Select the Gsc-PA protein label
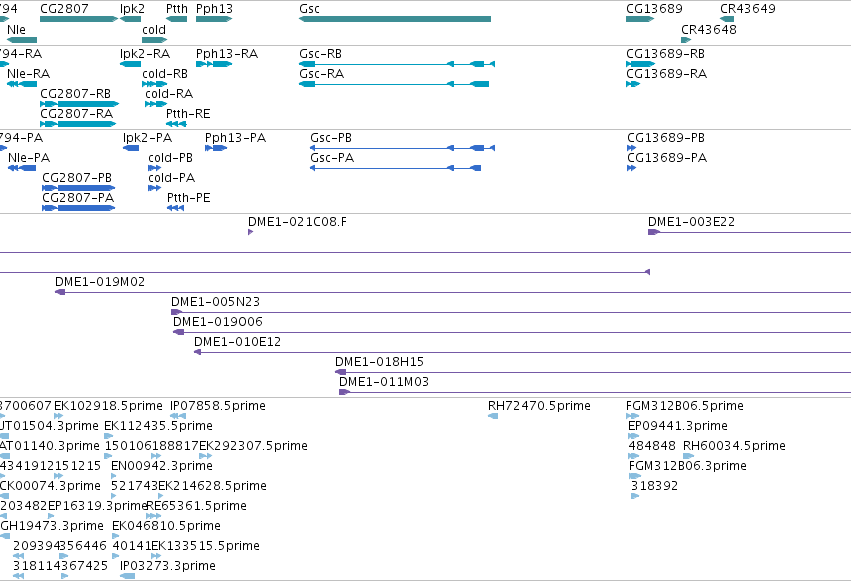The height and width of the screenshot is (581, 851). tap(332, 158)
